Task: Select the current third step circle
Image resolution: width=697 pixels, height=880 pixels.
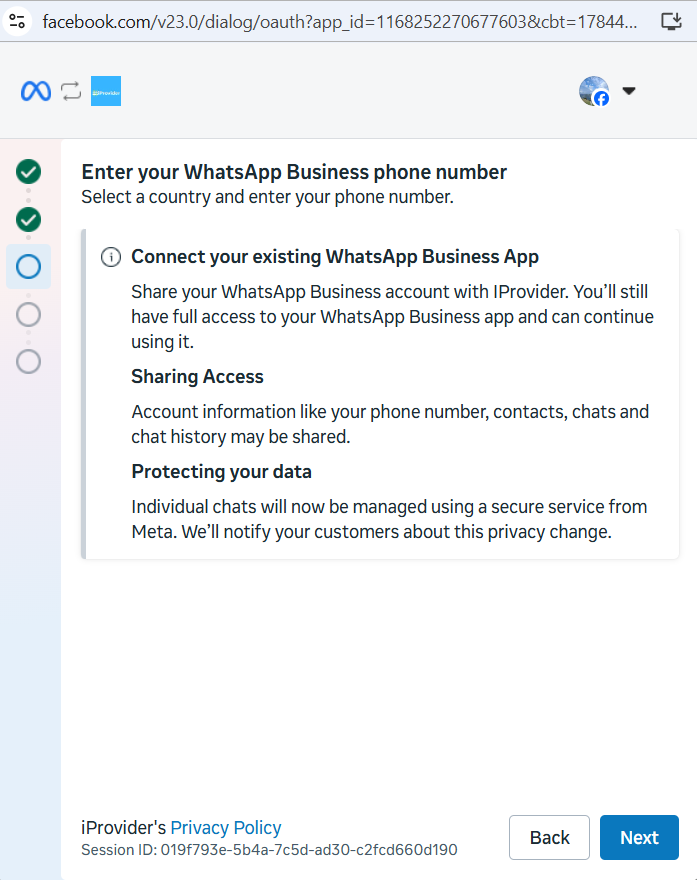Action: [29, 267]
